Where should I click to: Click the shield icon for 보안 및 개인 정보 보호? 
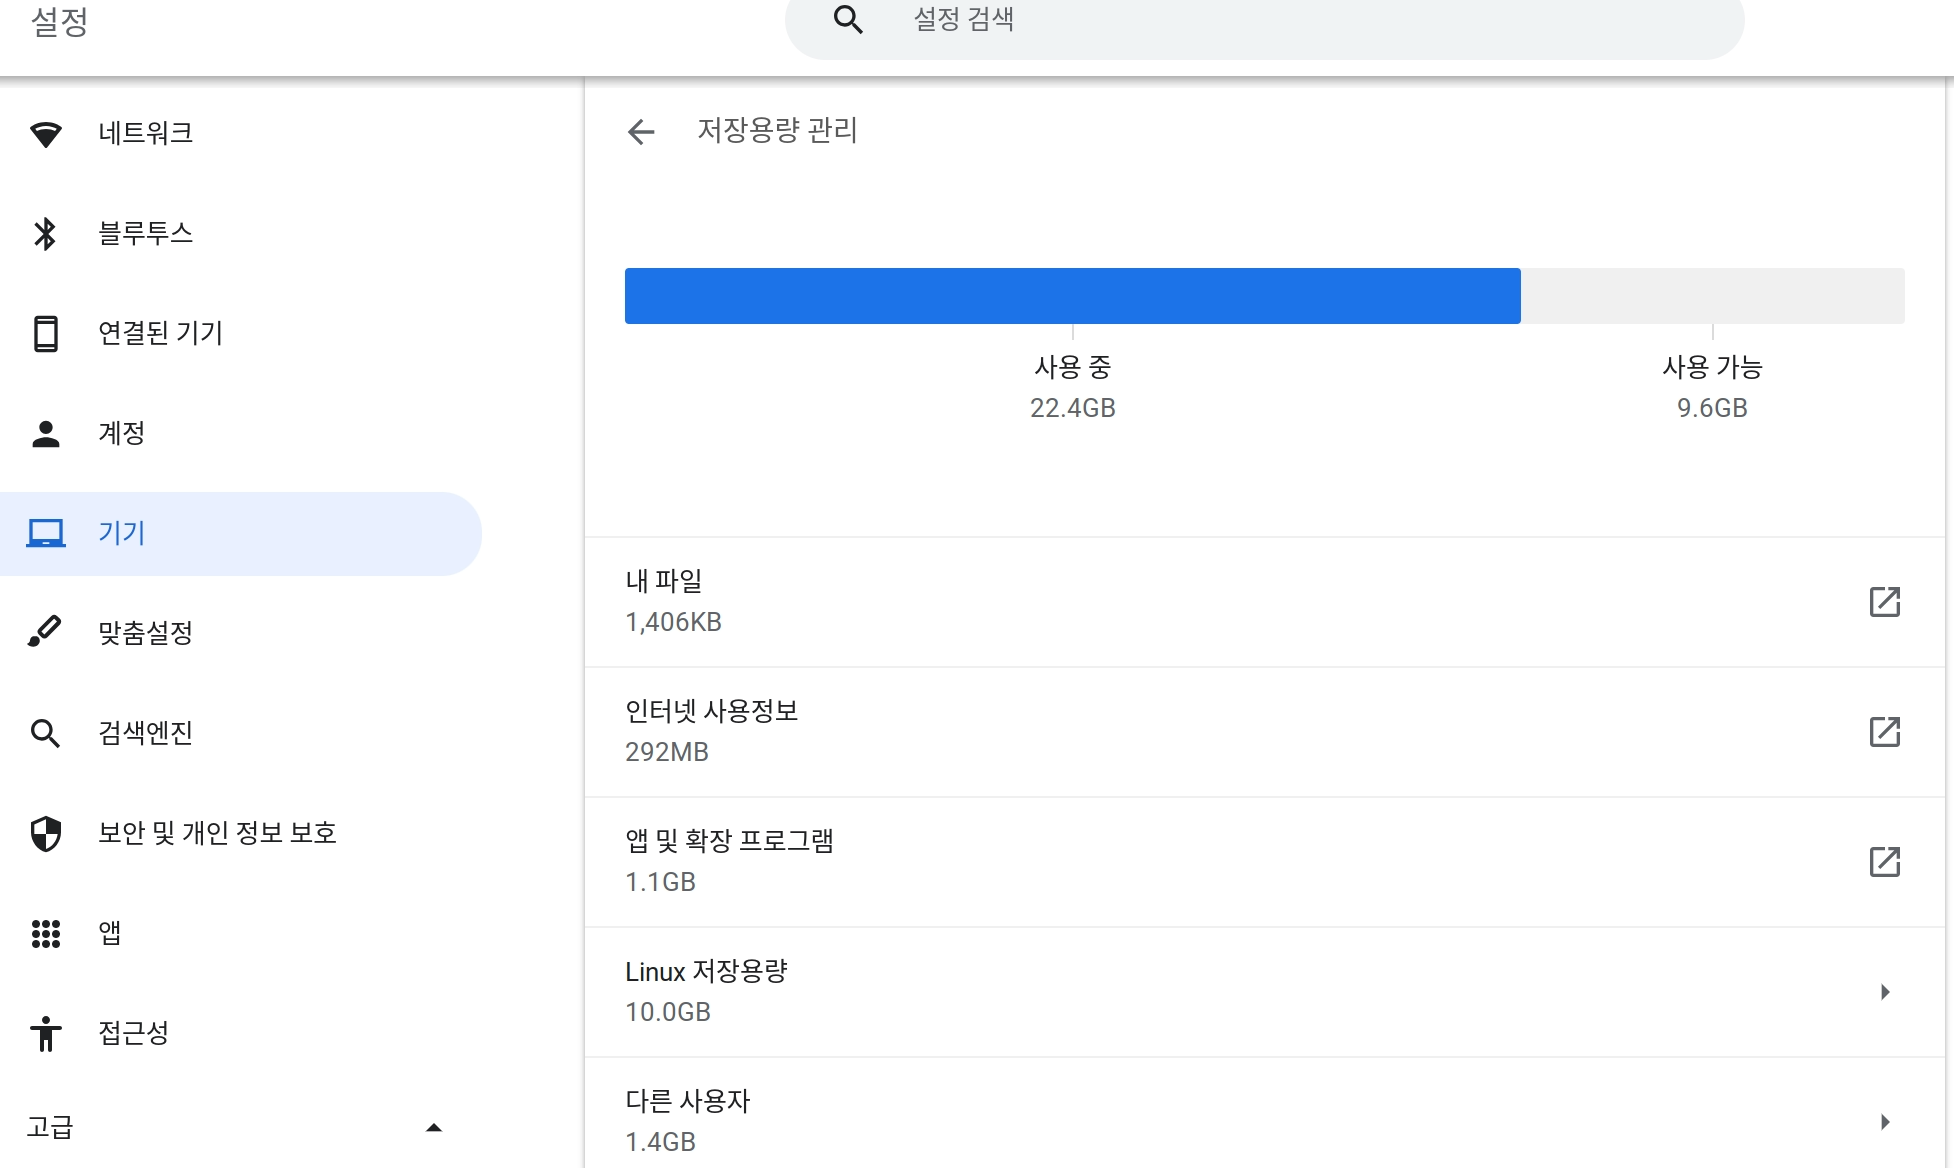coord(46,833)
